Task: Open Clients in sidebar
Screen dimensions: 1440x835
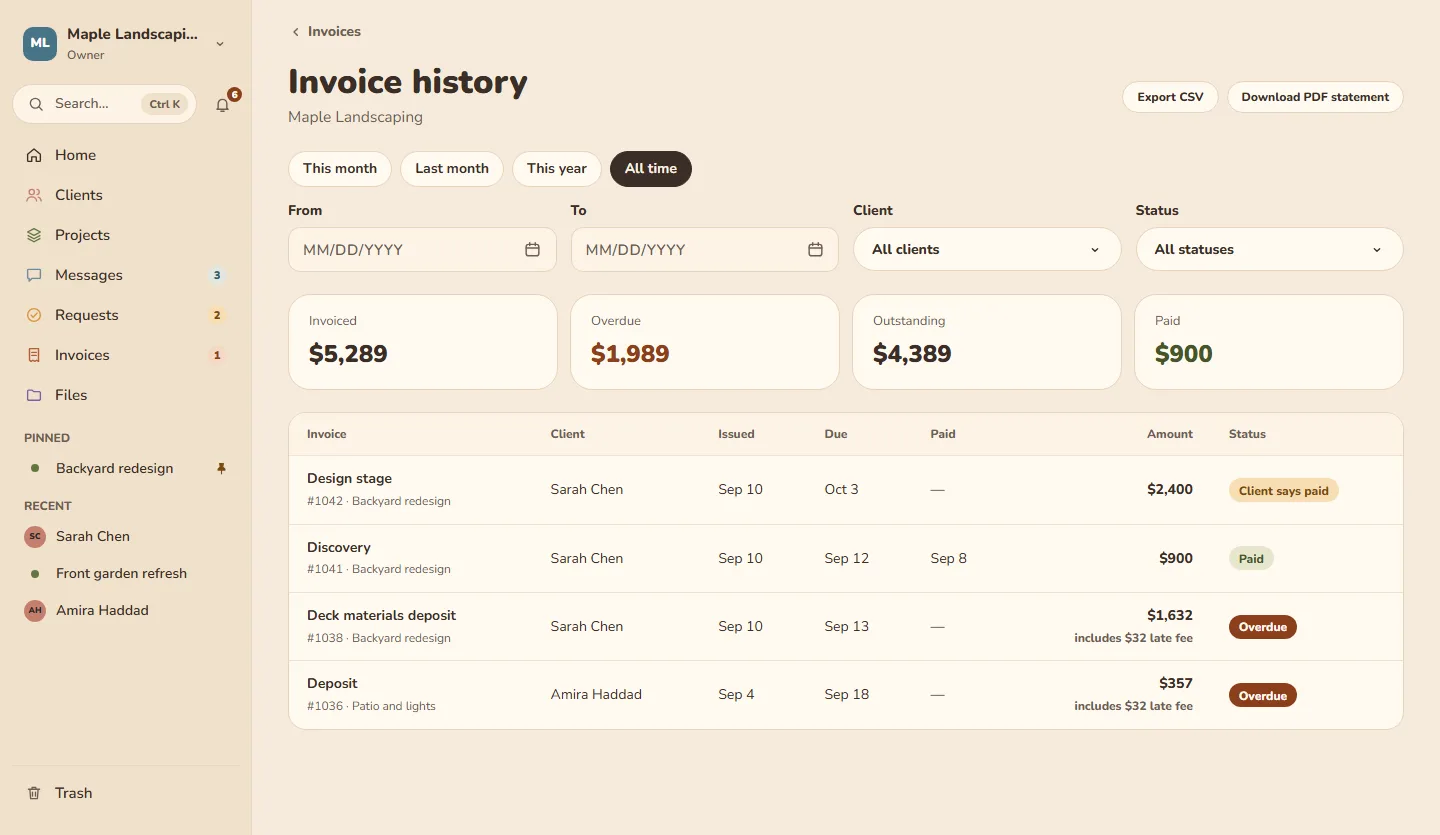Action: click(125, 195)
